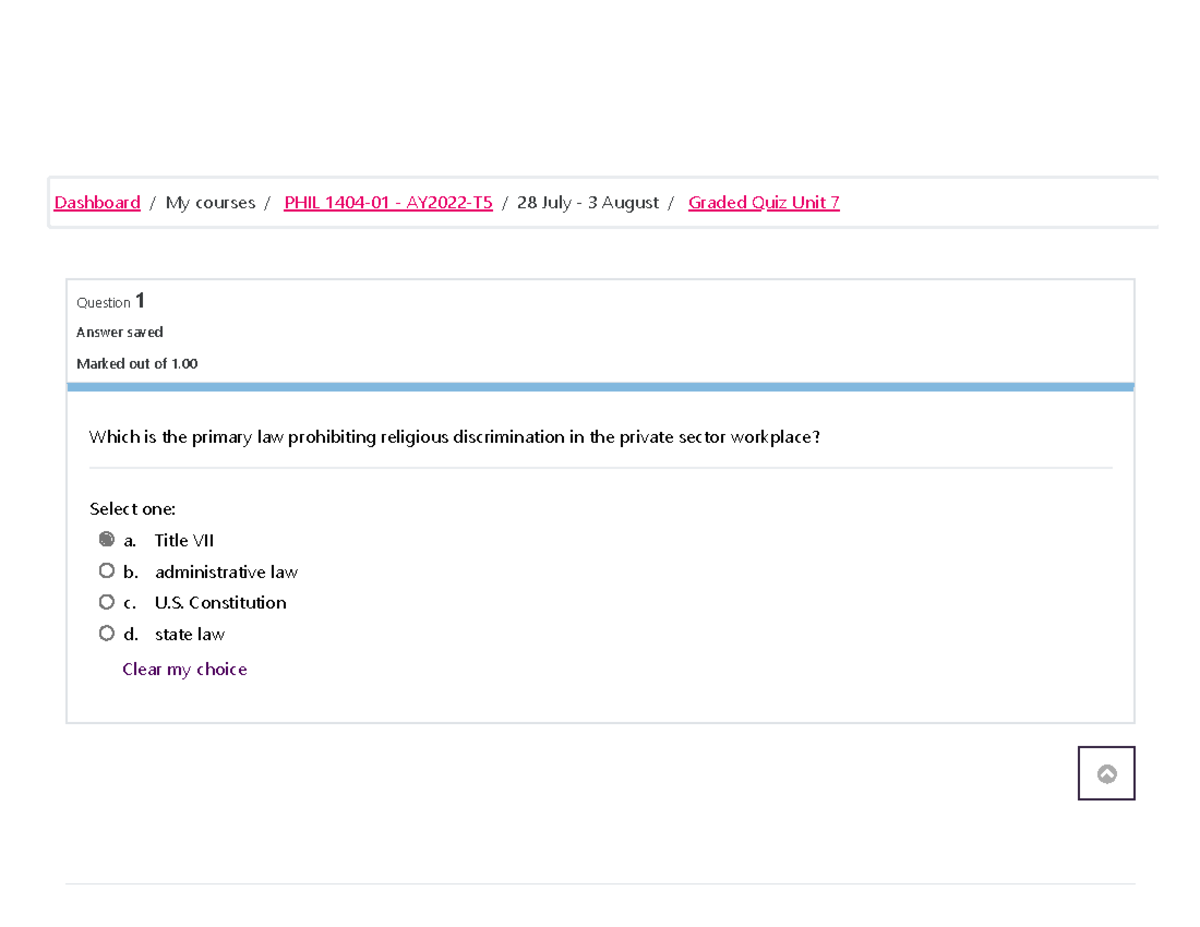
Task: Click the Marked out of 1.00 text
Action: (x=137, y=364)
